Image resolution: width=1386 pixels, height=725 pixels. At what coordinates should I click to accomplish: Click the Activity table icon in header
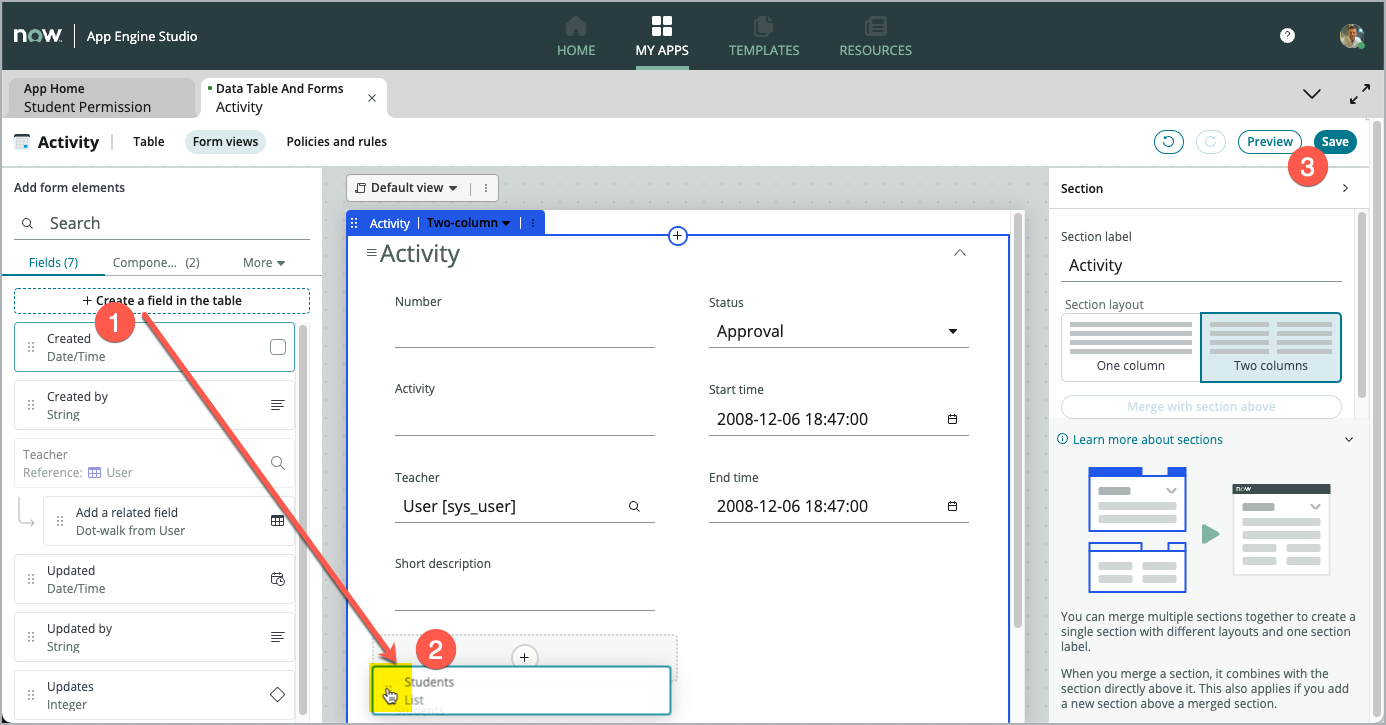[x=22, y=142]
